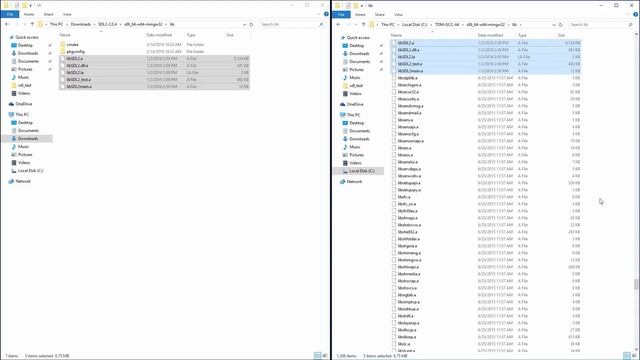Click New folder icon in TDM-GCC-64 title bar
This screenshot has width=640, height=360.
tap(356, 6)
